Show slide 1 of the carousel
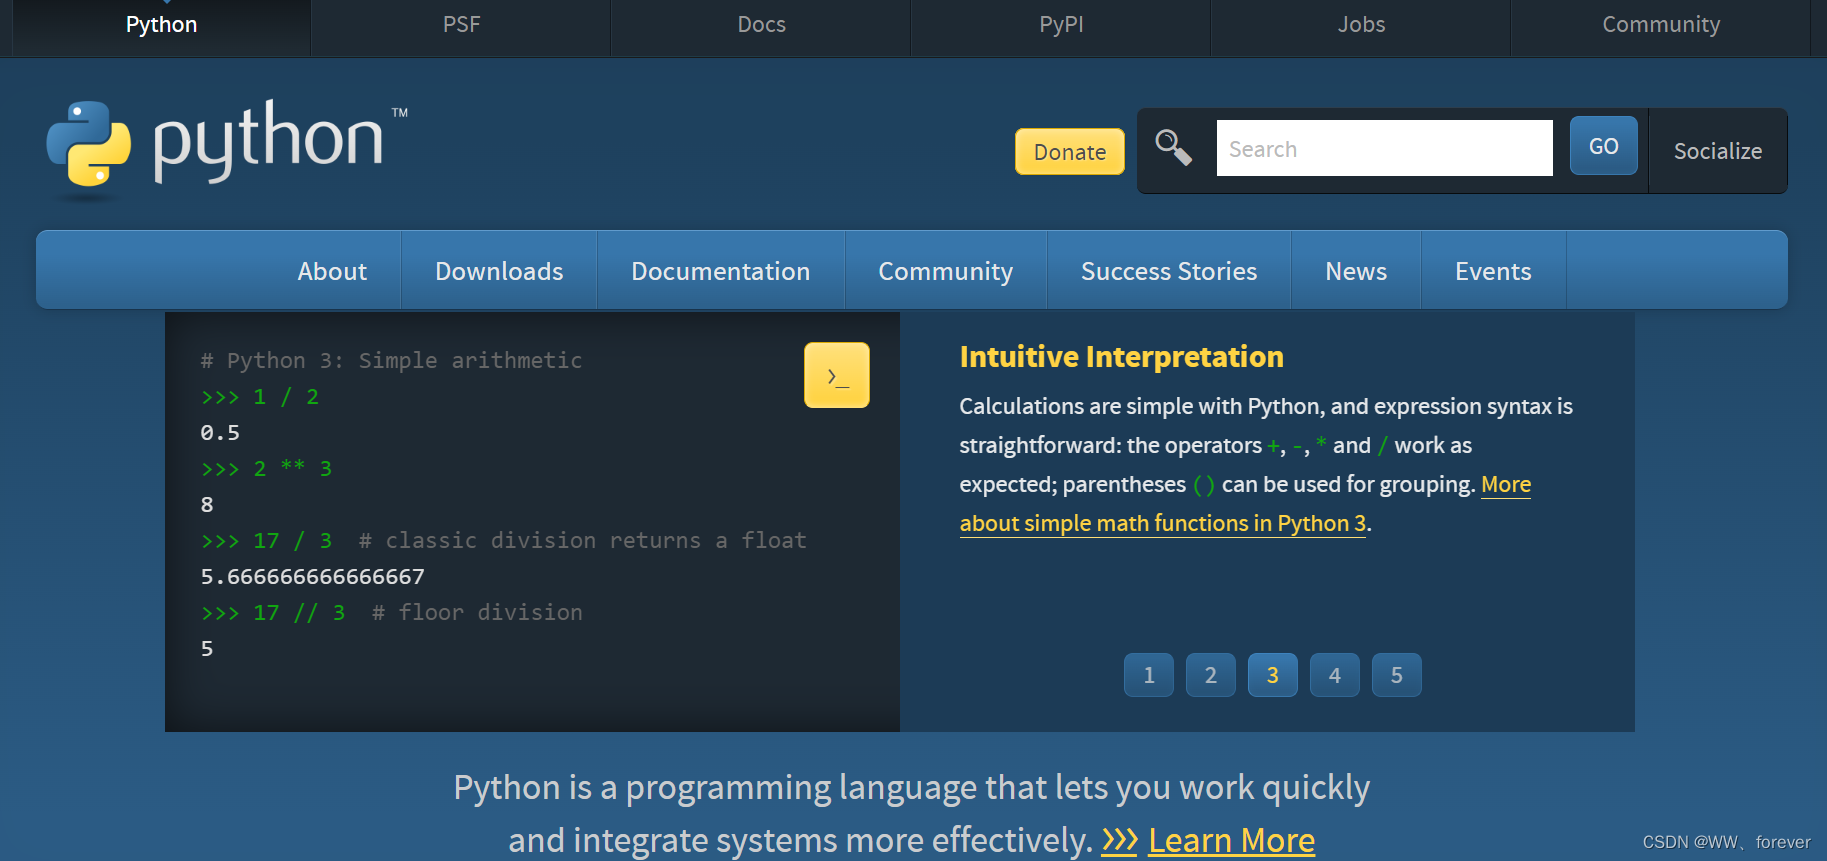The height and width of the screenshot is (861, 1827). [x=1149, y=675]
